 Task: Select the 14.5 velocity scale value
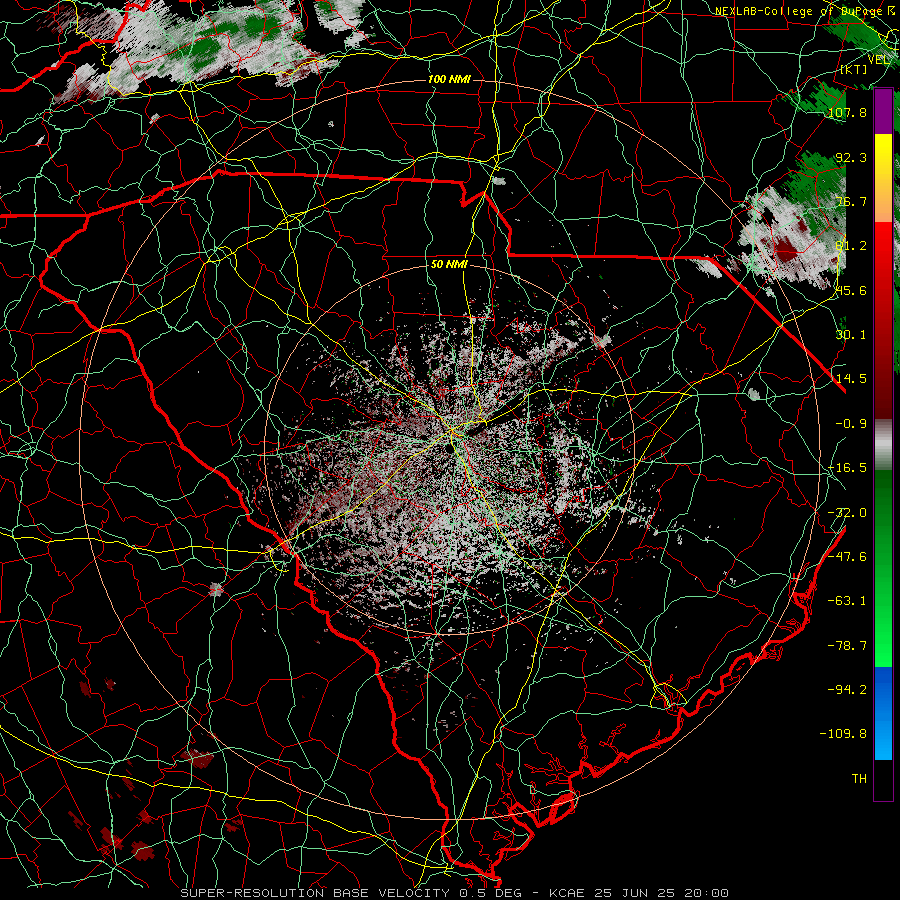pyautogui.click(x=851, y=379)
